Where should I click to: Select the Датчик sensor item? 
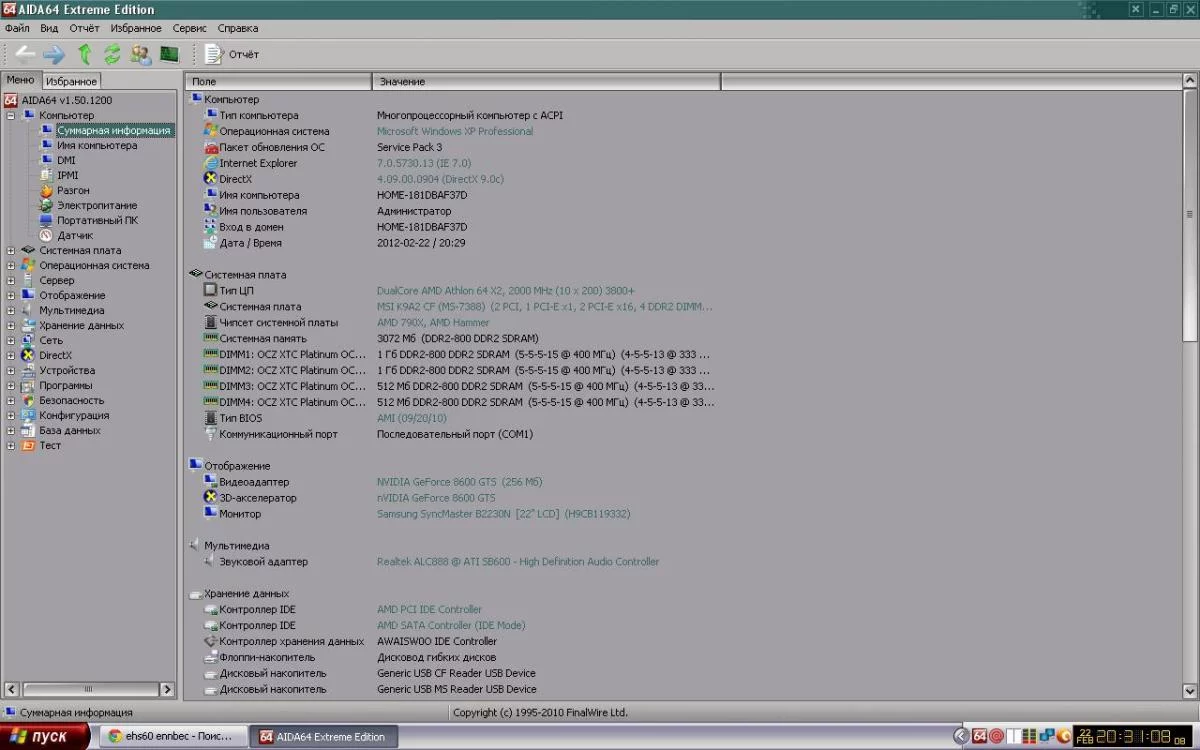pyautogui.click(x=74, y=235)
